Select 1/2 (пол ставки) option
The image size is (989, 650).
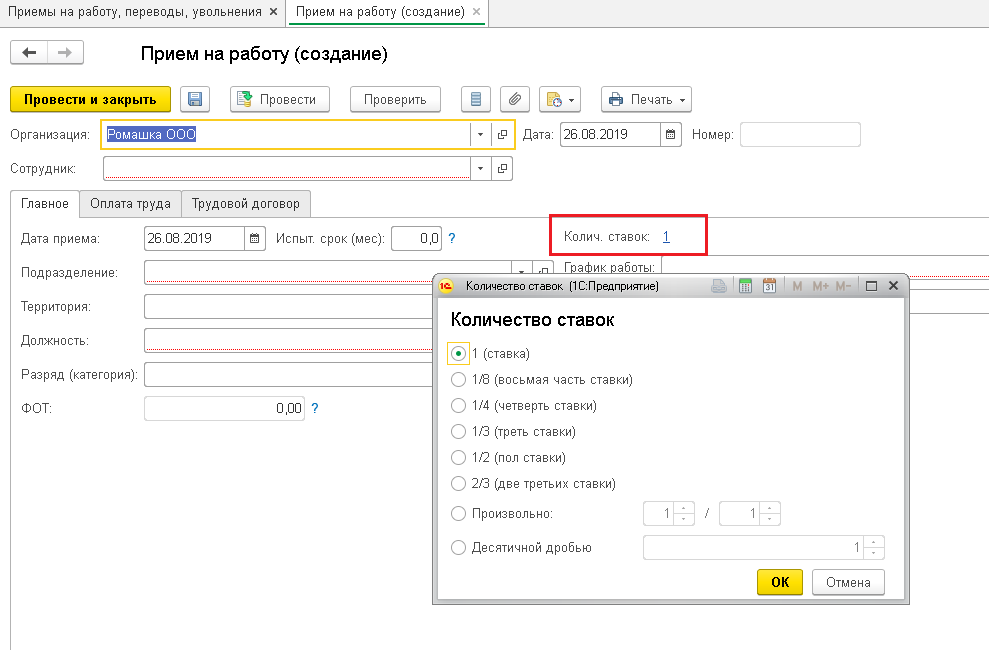459,457
